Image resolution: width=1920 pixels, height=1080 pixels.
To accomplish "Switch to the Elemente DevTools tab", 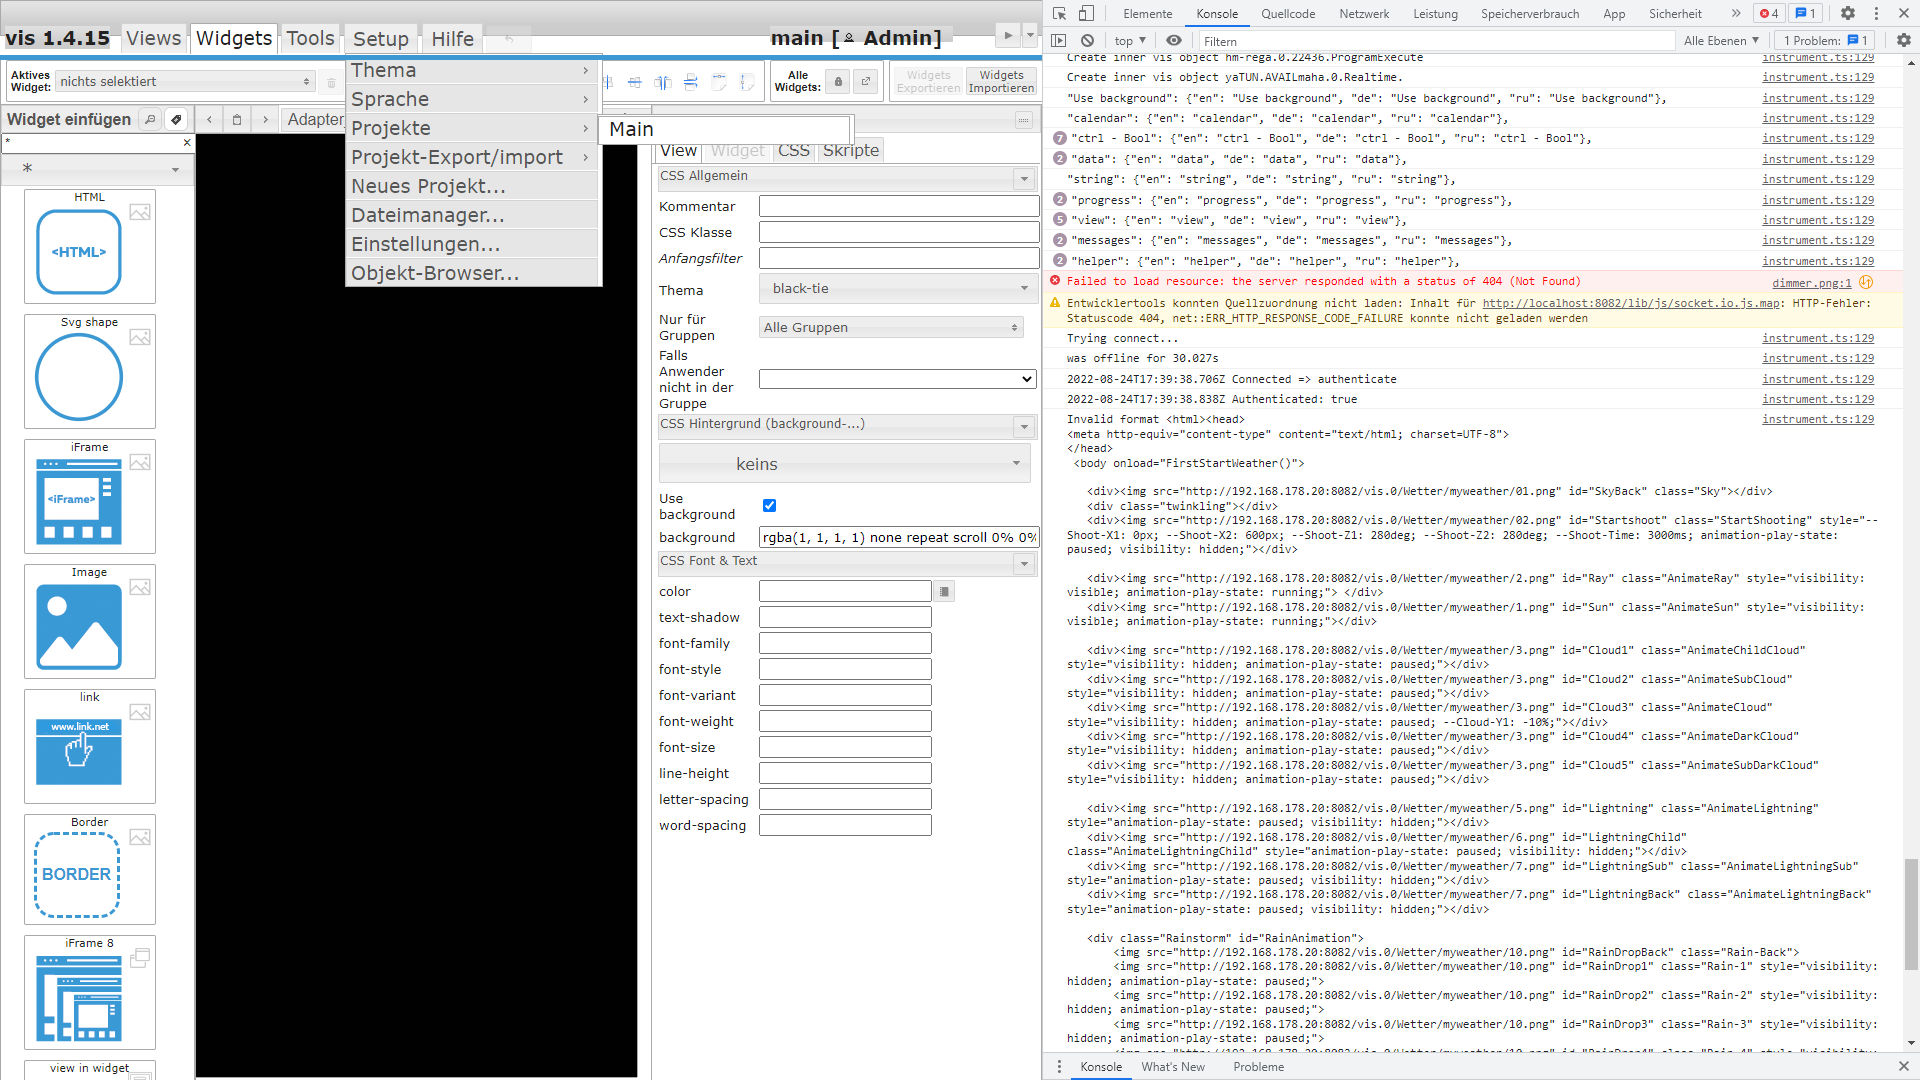I will 1147,14.
